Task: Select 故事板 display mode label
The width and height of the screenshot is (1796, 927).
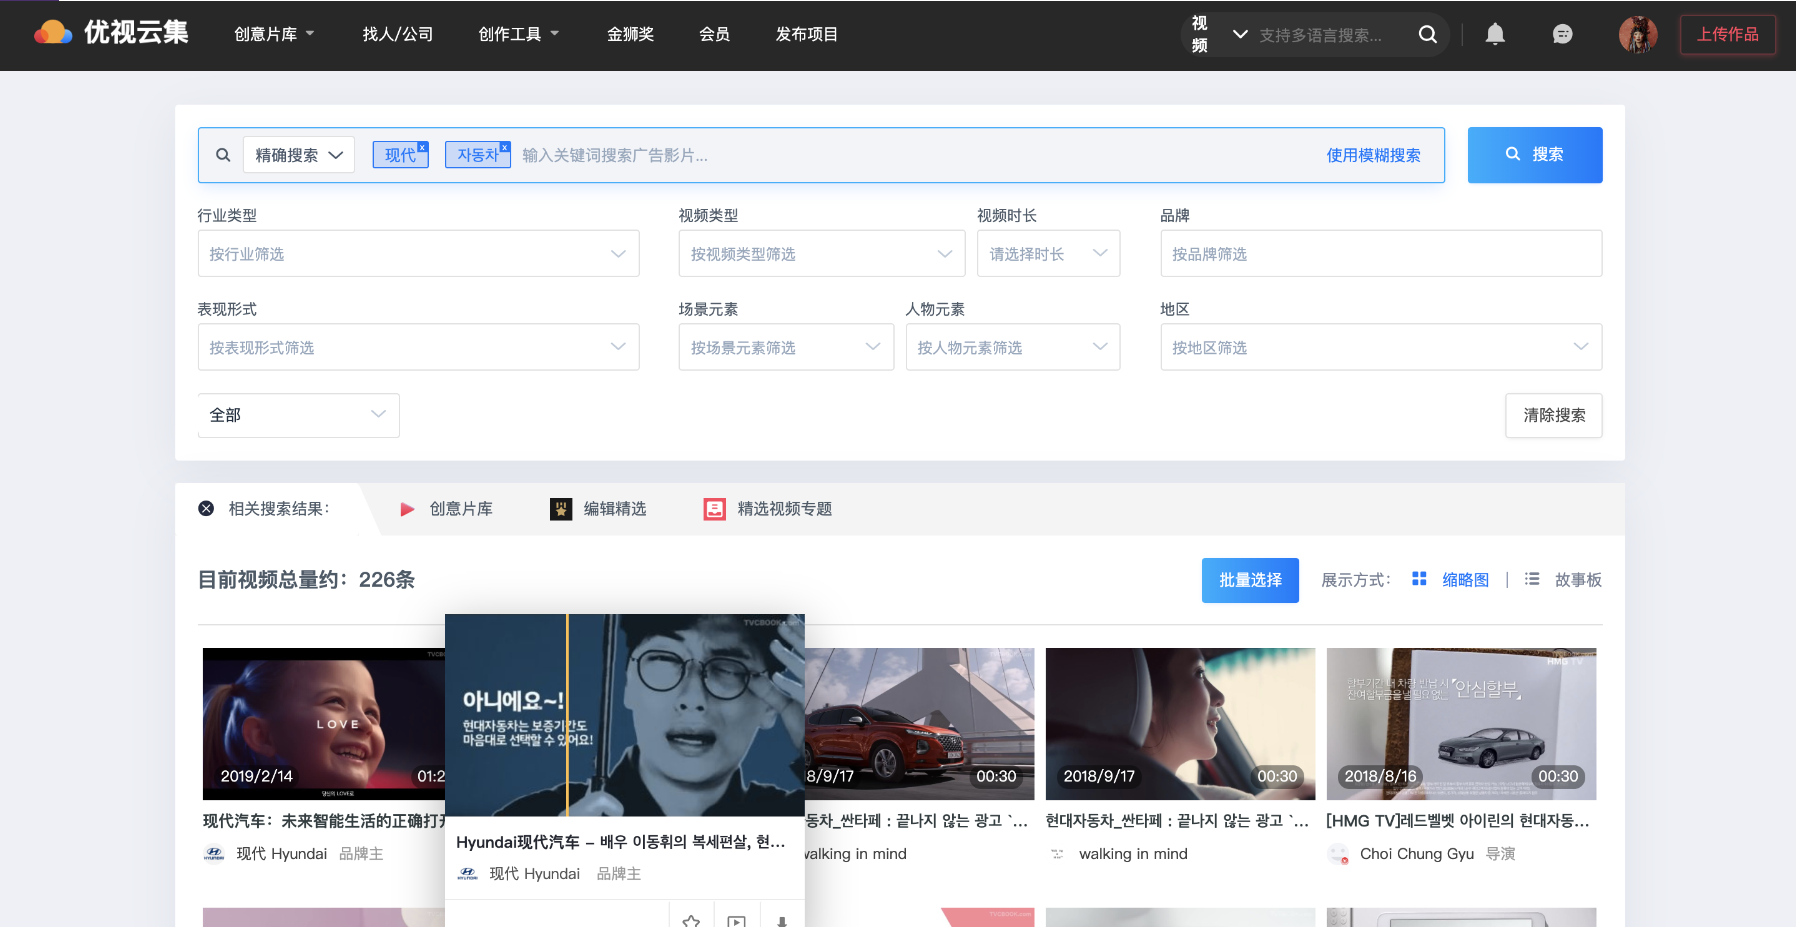Action: [1578, 580]
